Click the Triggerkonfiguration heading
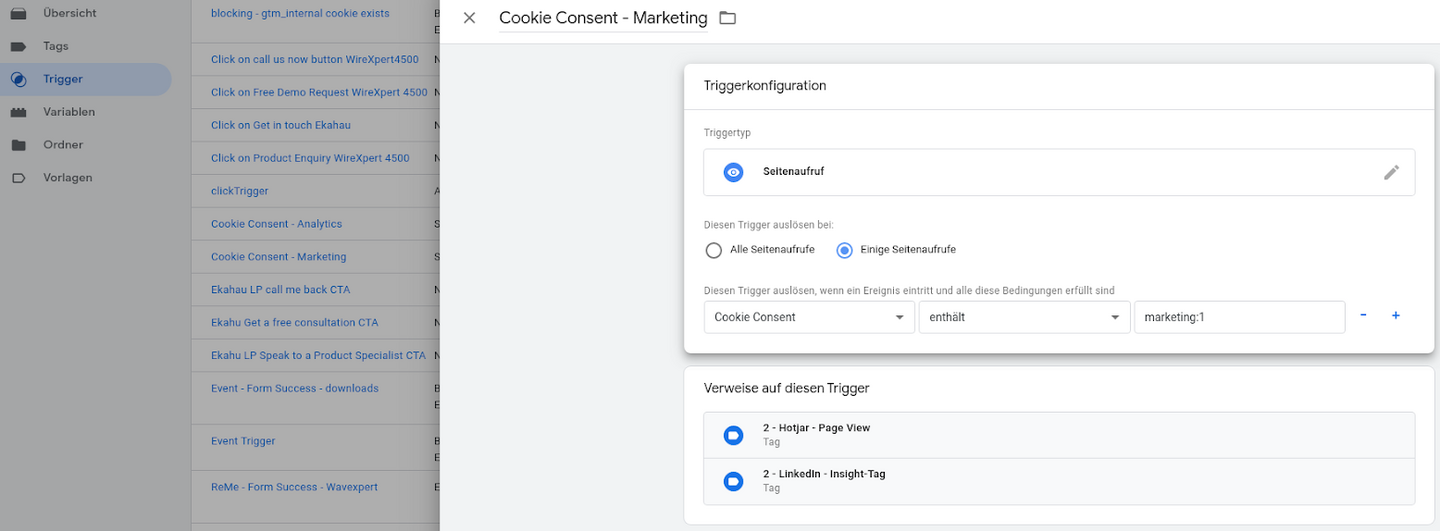1440x531 pixels. coord(765,86)
